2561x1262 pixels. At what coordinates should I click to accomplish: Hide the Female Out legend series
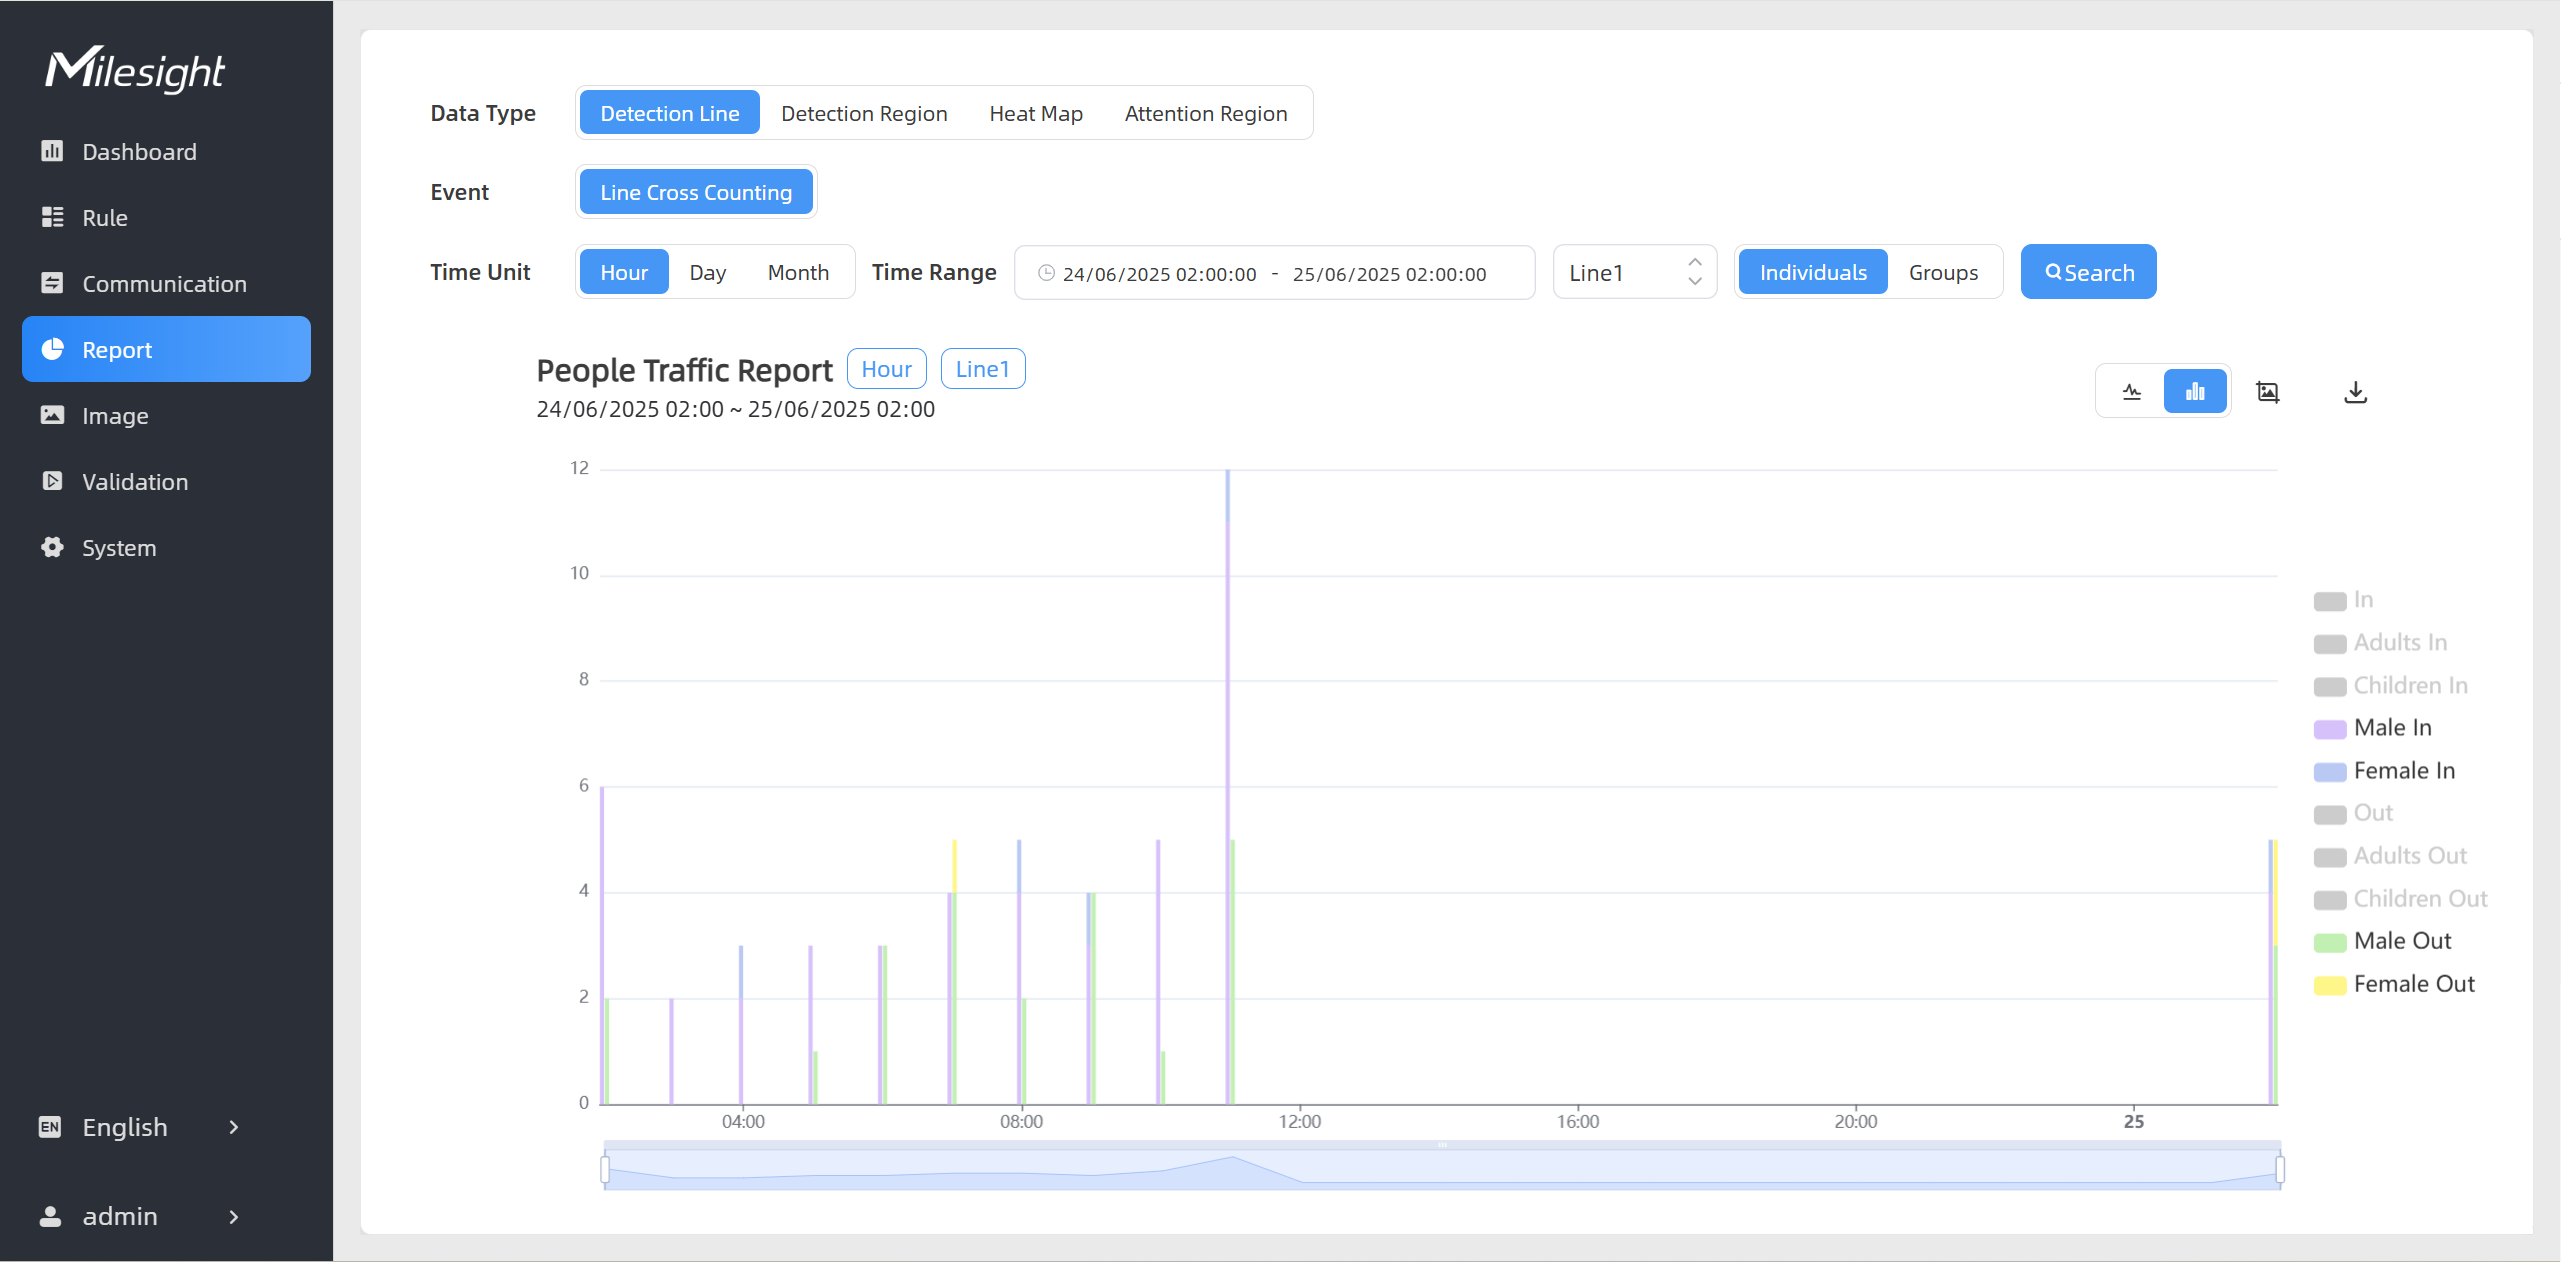pos(2412,984)
